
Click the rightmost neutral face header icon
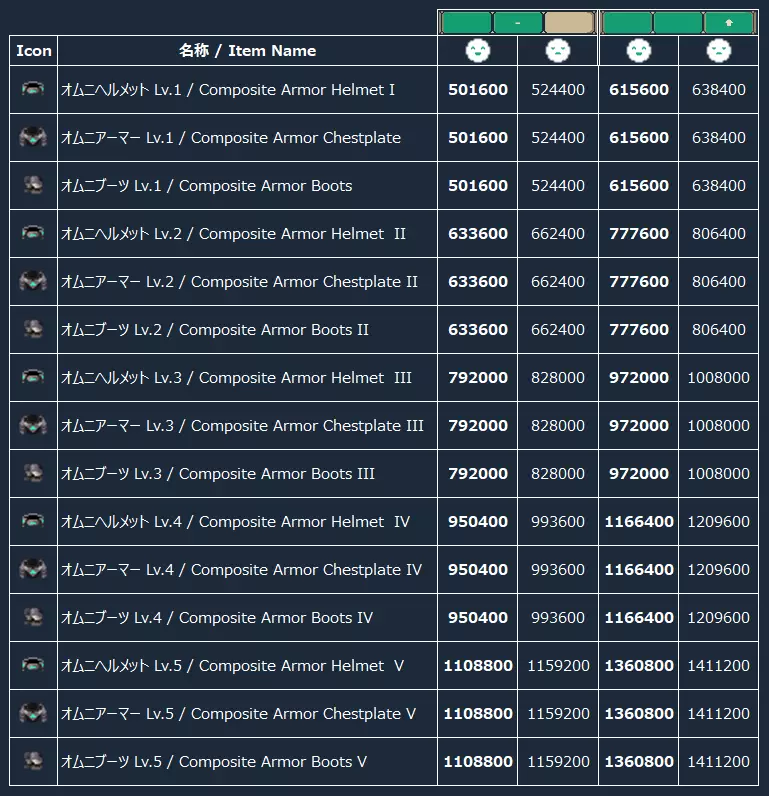[719, 50]
